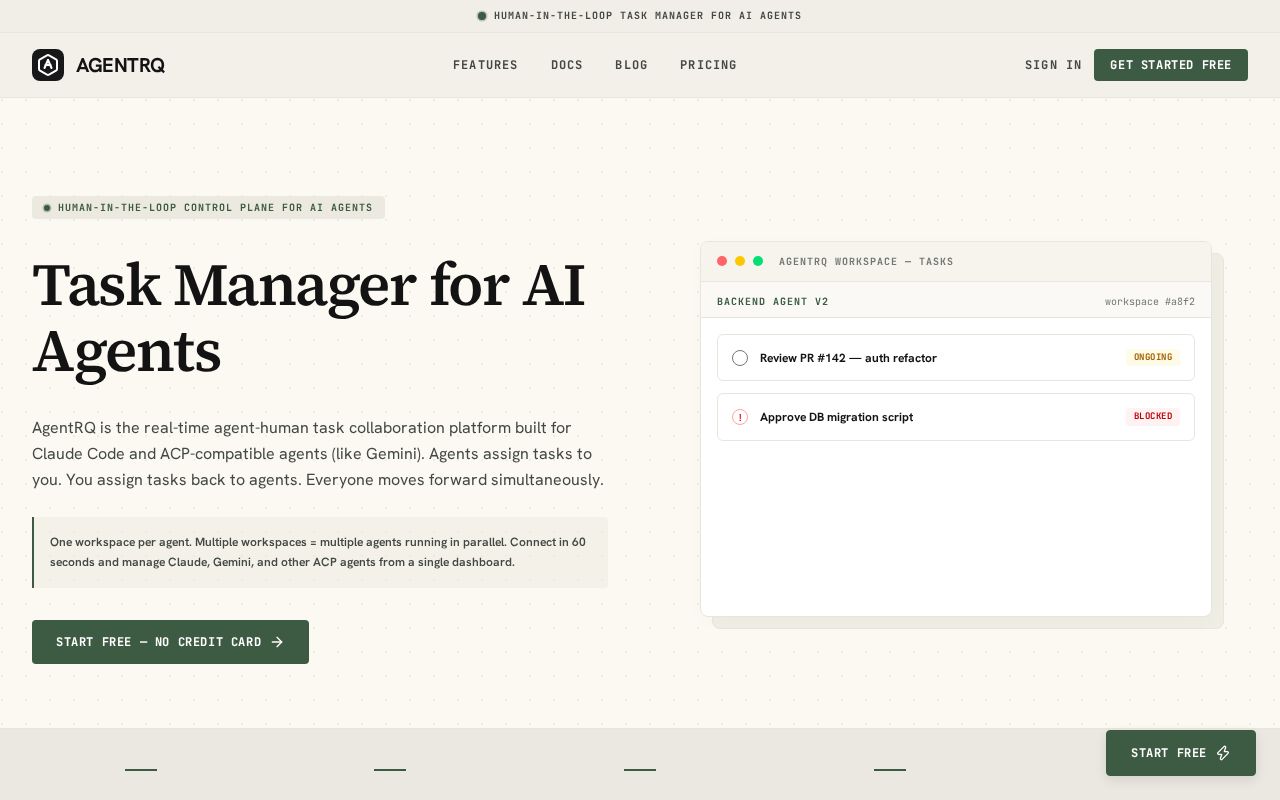Click the red dot in workspace window
The height and width of the screenshot is (800, 1280).
coord(722,261)
